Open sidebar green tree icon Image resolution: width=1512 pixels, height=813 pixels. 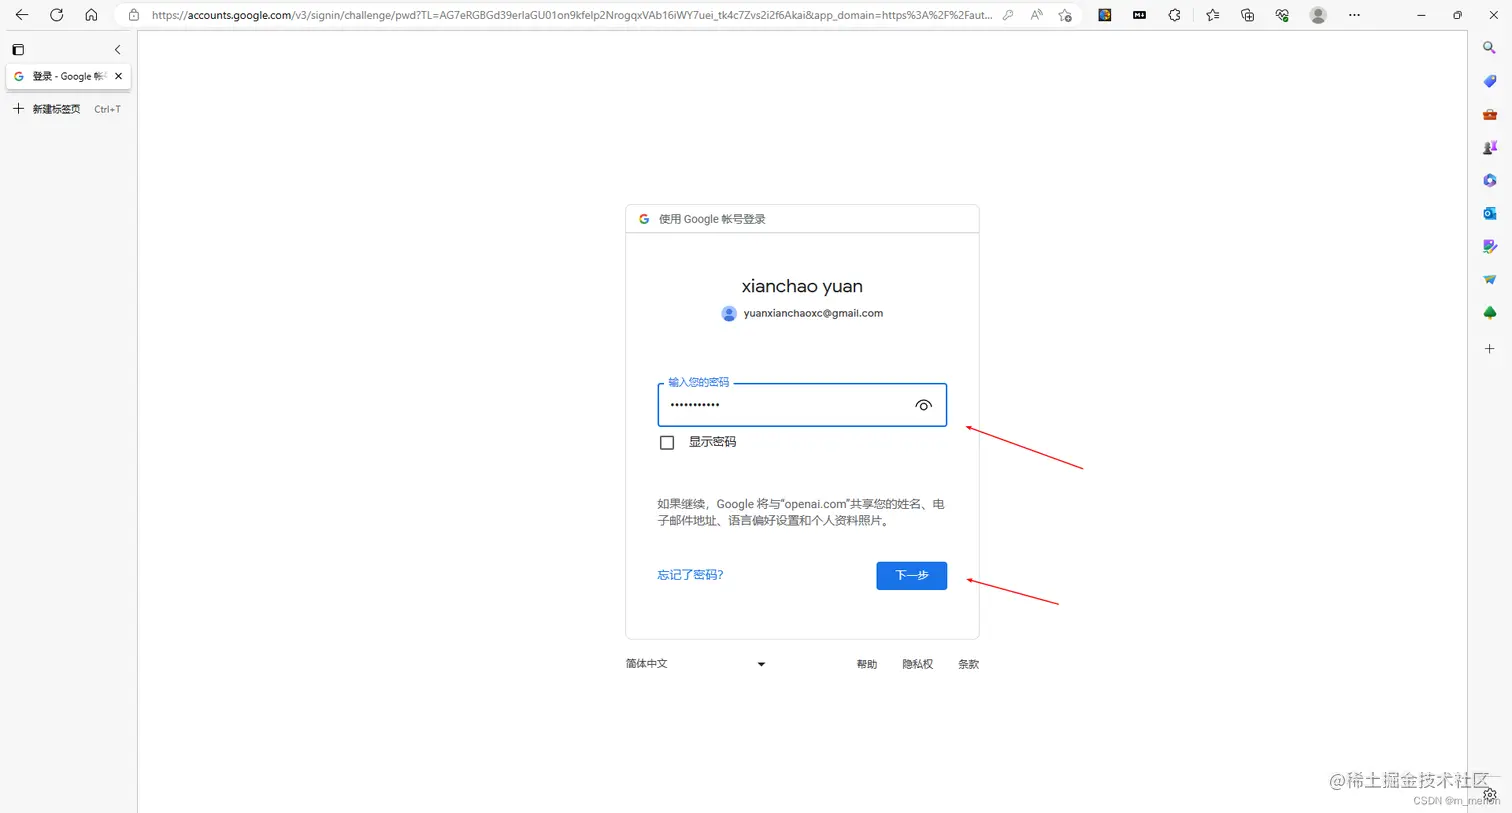1490,313
